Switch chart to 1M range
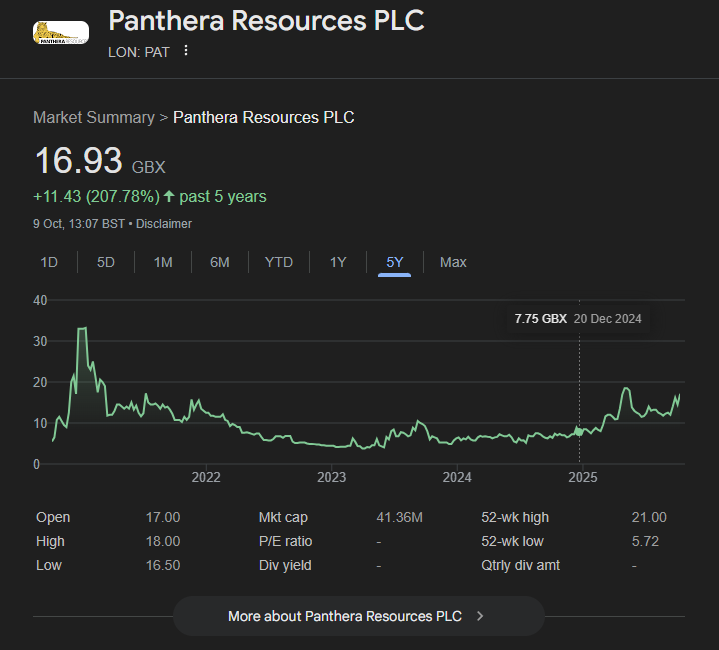719x650 pixels. [x=163, y=262]
